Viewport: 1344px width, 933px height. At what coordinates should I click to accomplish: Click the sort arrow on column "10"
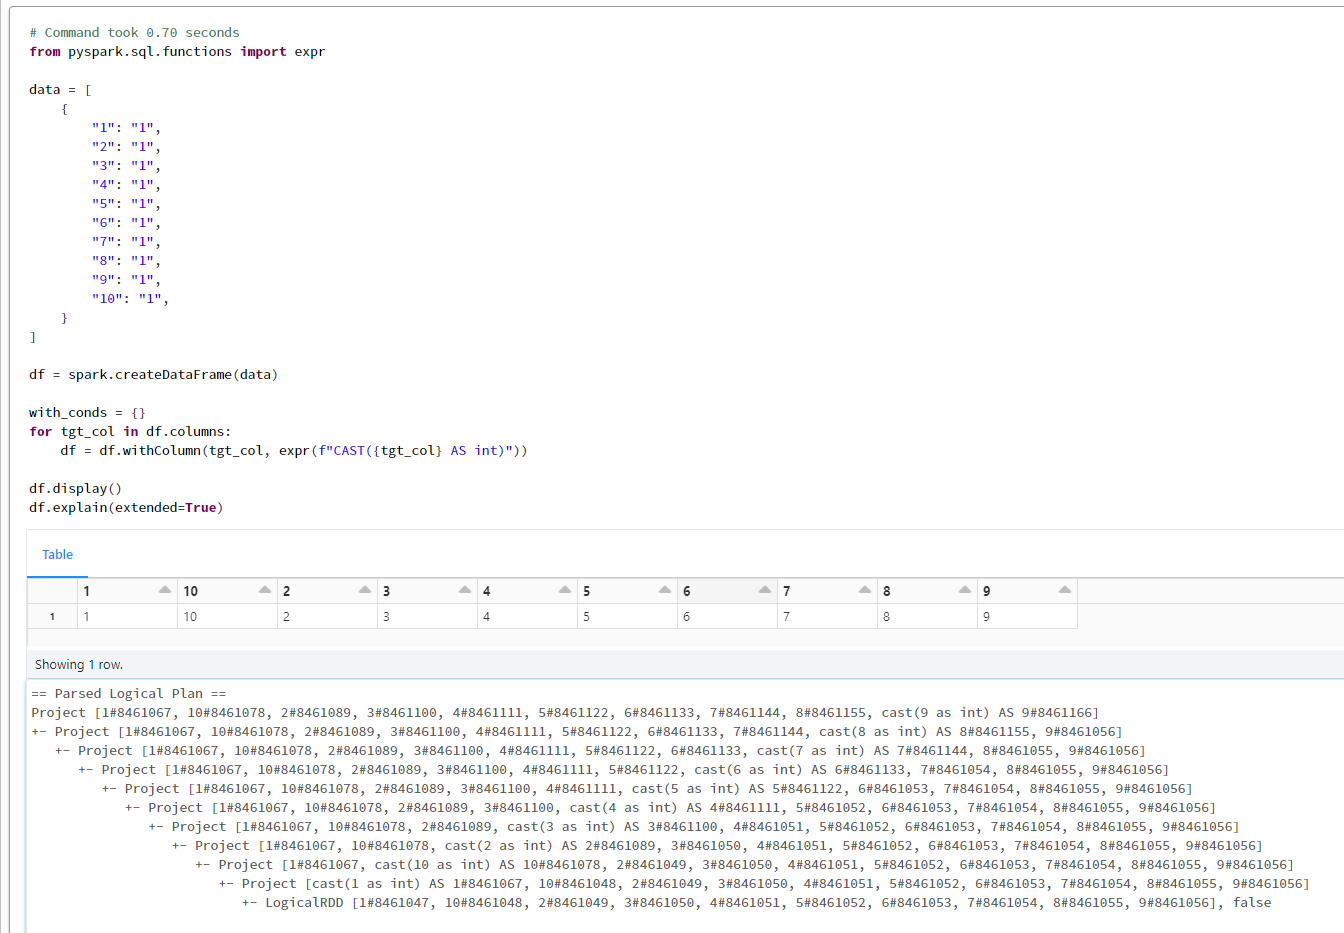263,590
